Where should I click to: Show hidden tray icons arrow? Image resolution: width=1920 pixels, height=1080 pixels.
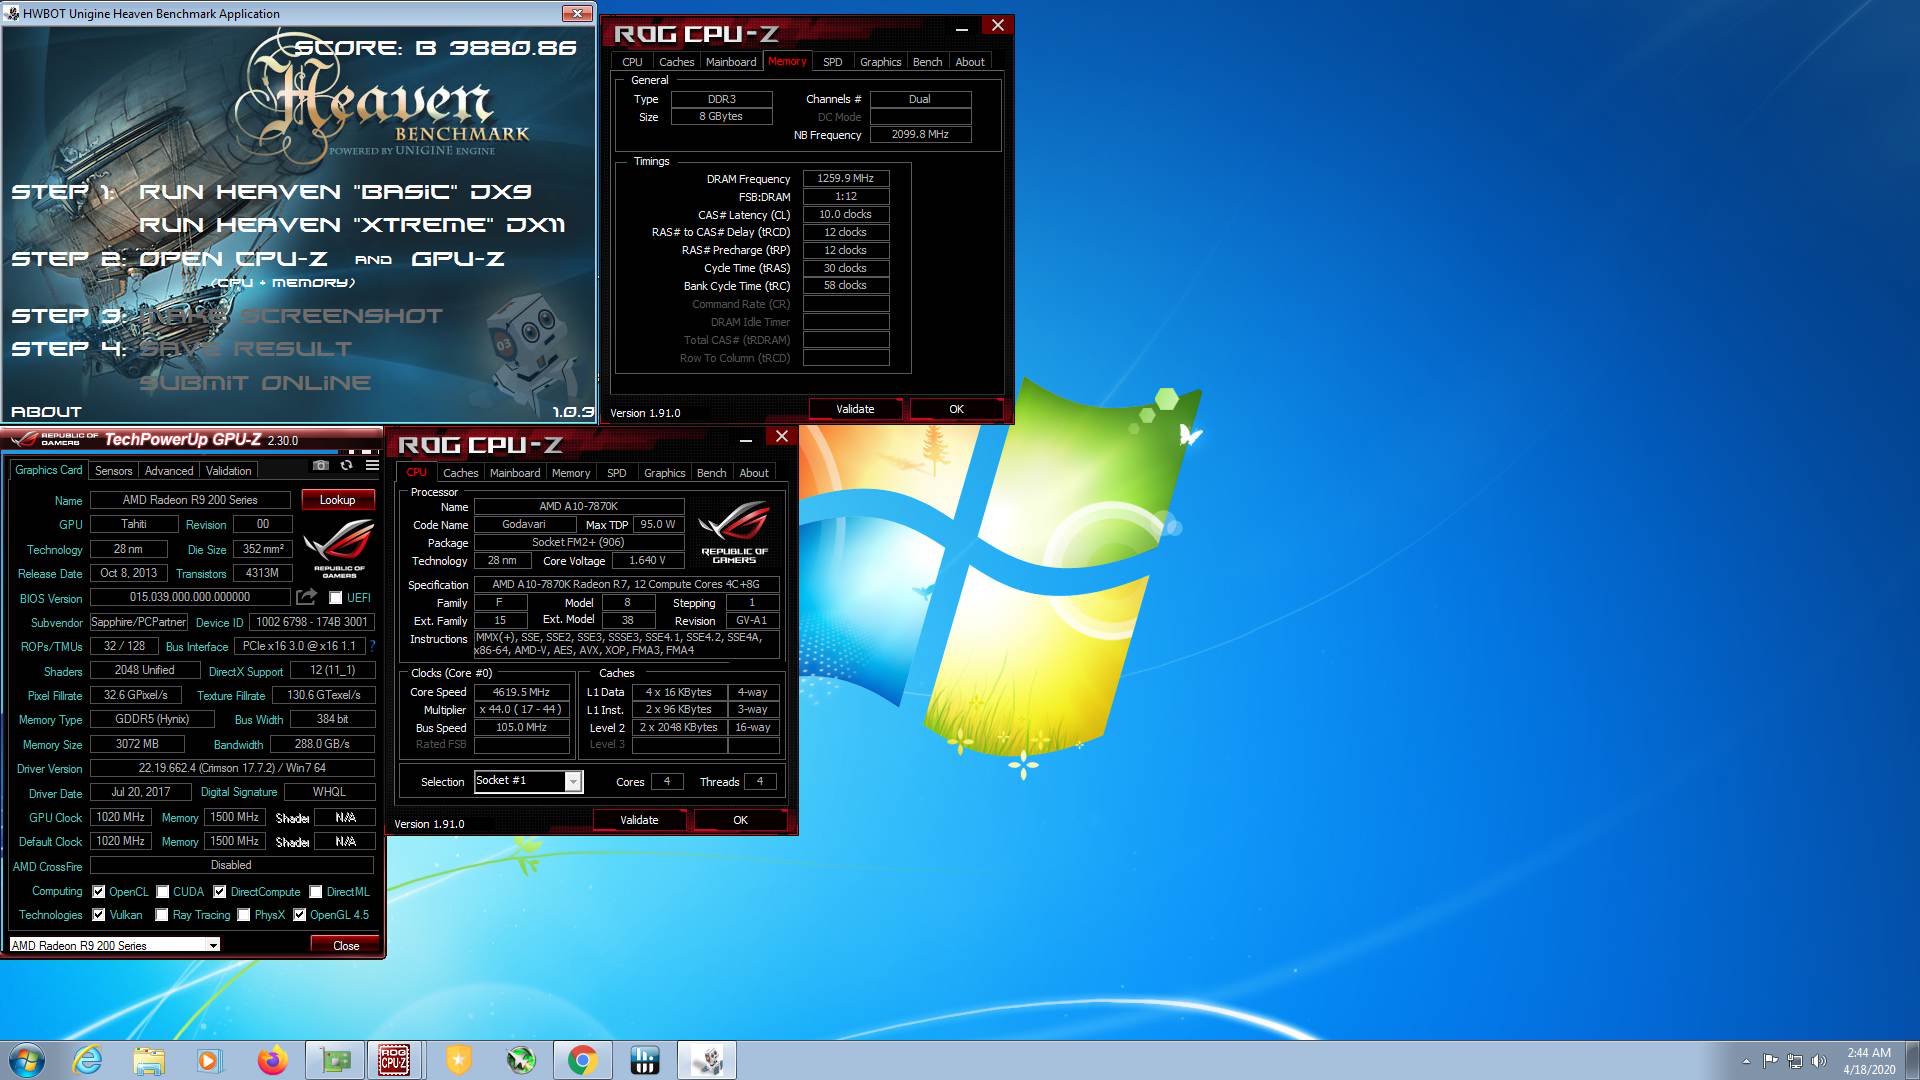tap(1746, 1061)
